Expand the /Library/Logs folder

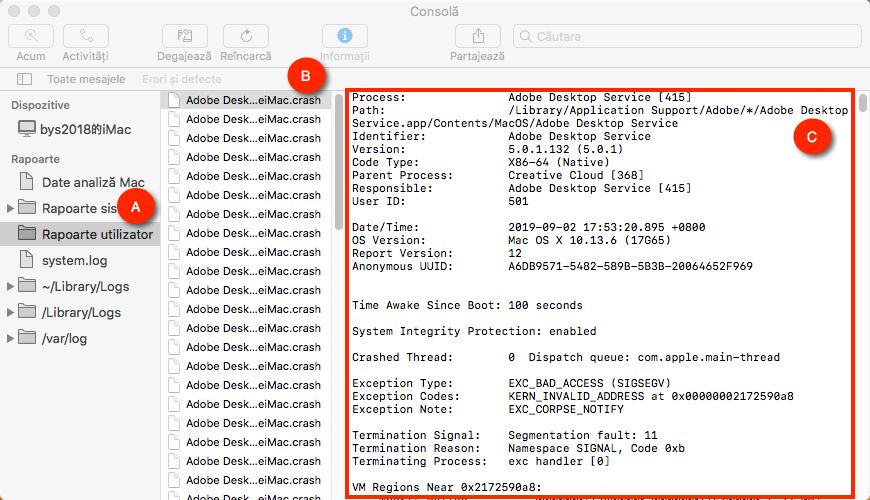10,312
